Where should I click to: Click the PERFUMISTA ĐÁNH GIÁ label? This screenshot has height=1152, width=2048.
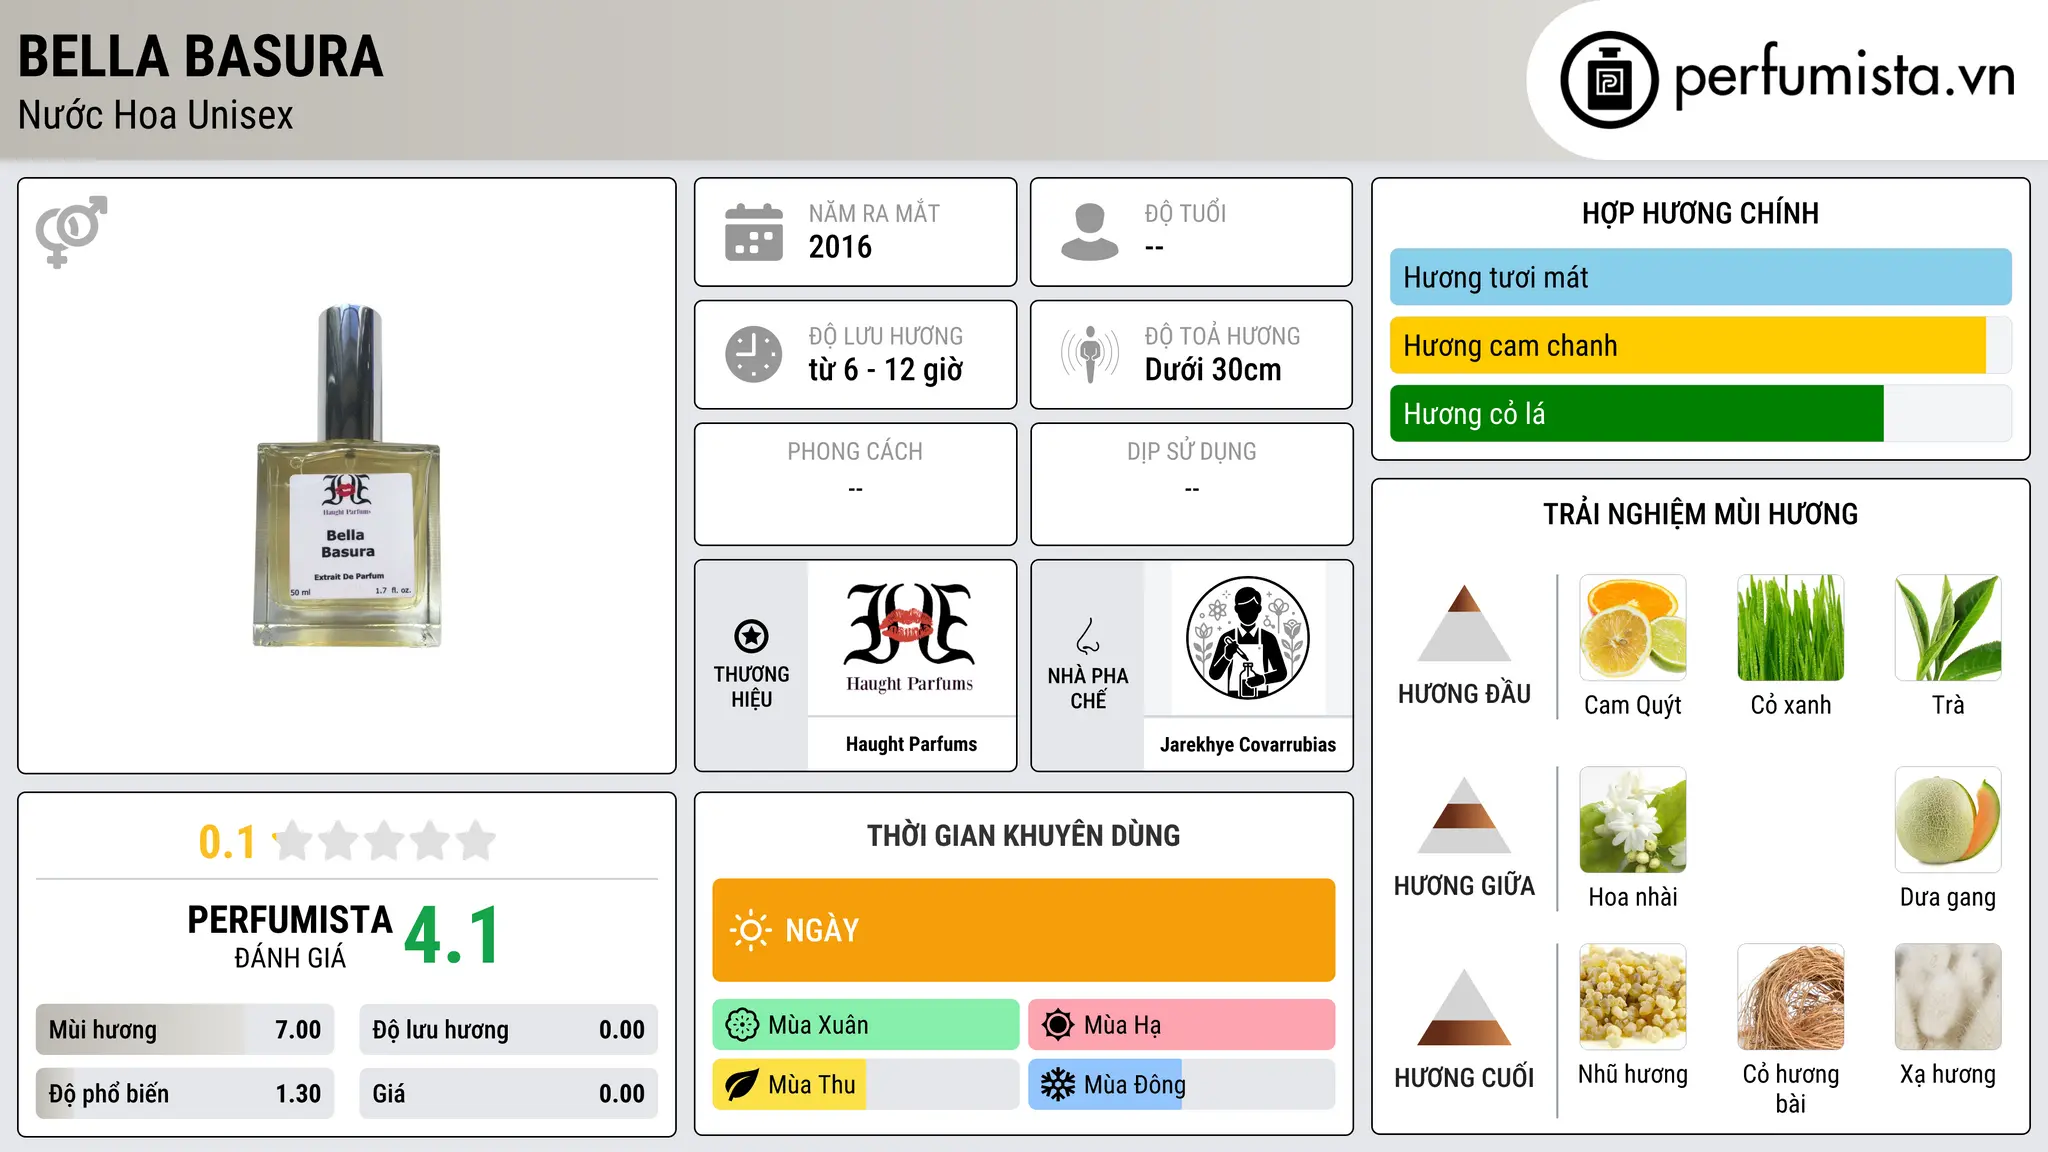(290, 936)
